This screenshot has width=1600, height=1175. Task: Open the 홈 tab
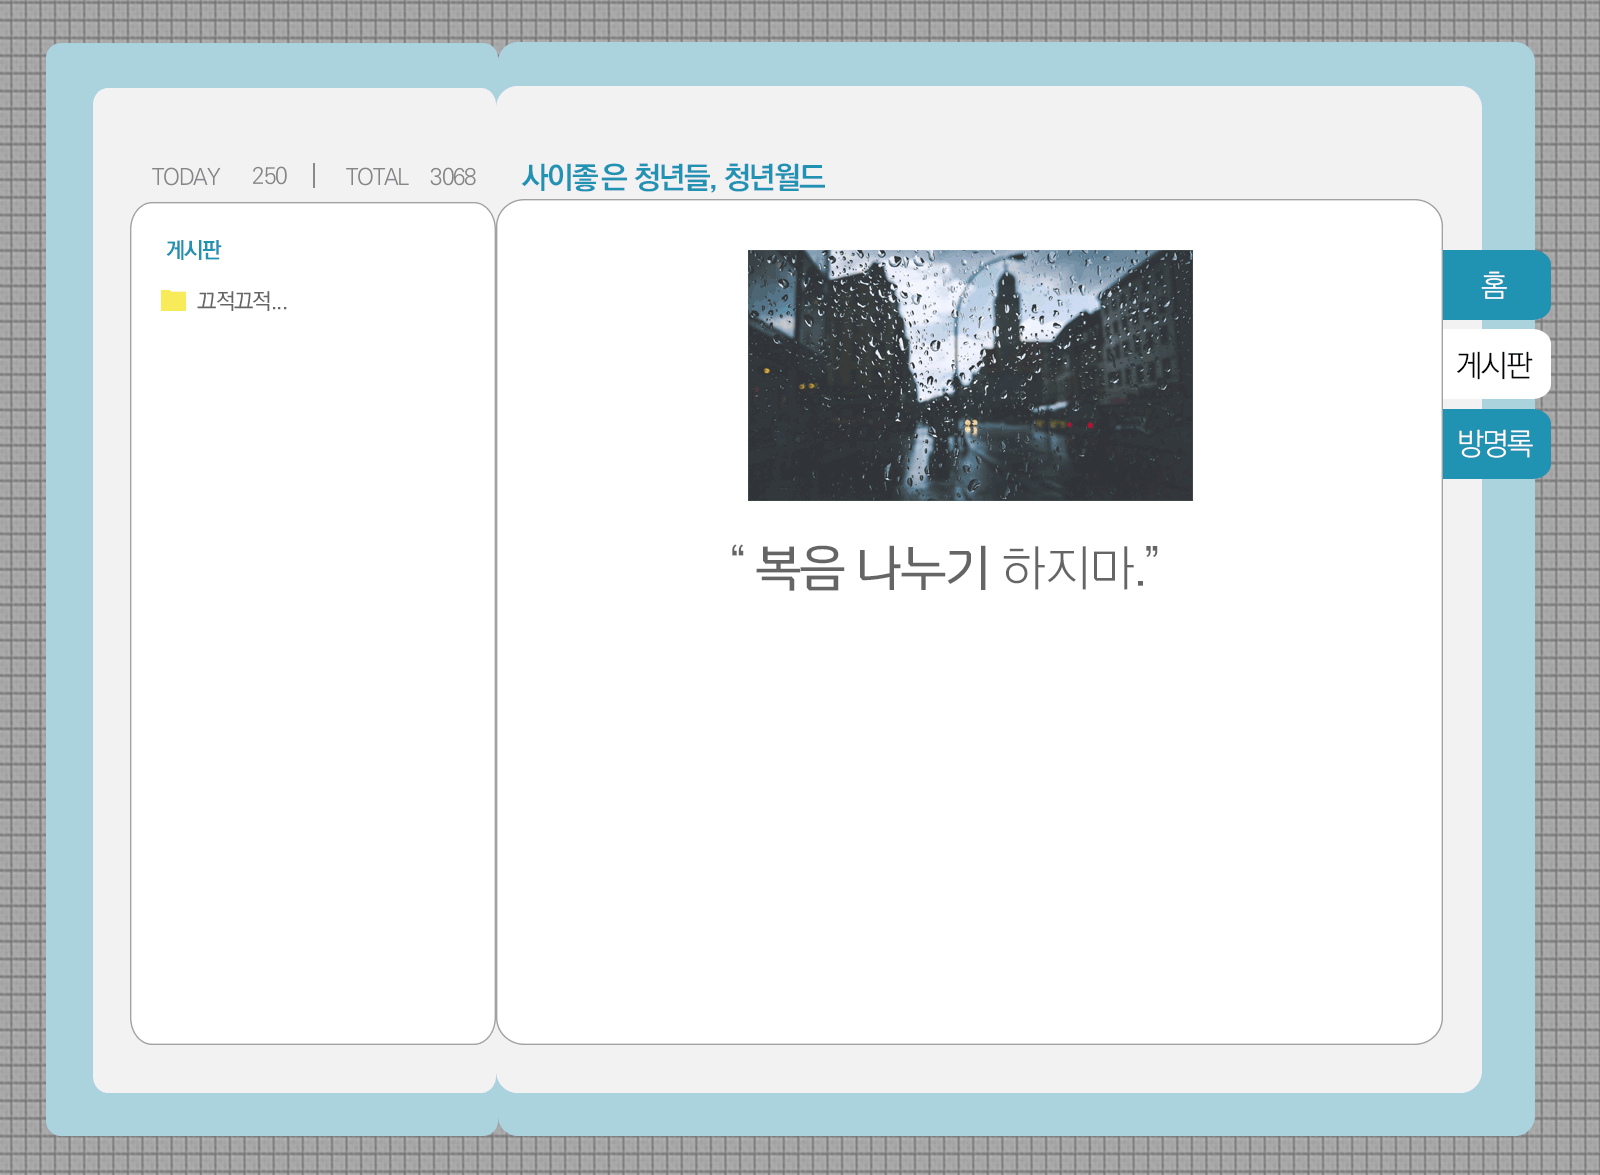1496,285
